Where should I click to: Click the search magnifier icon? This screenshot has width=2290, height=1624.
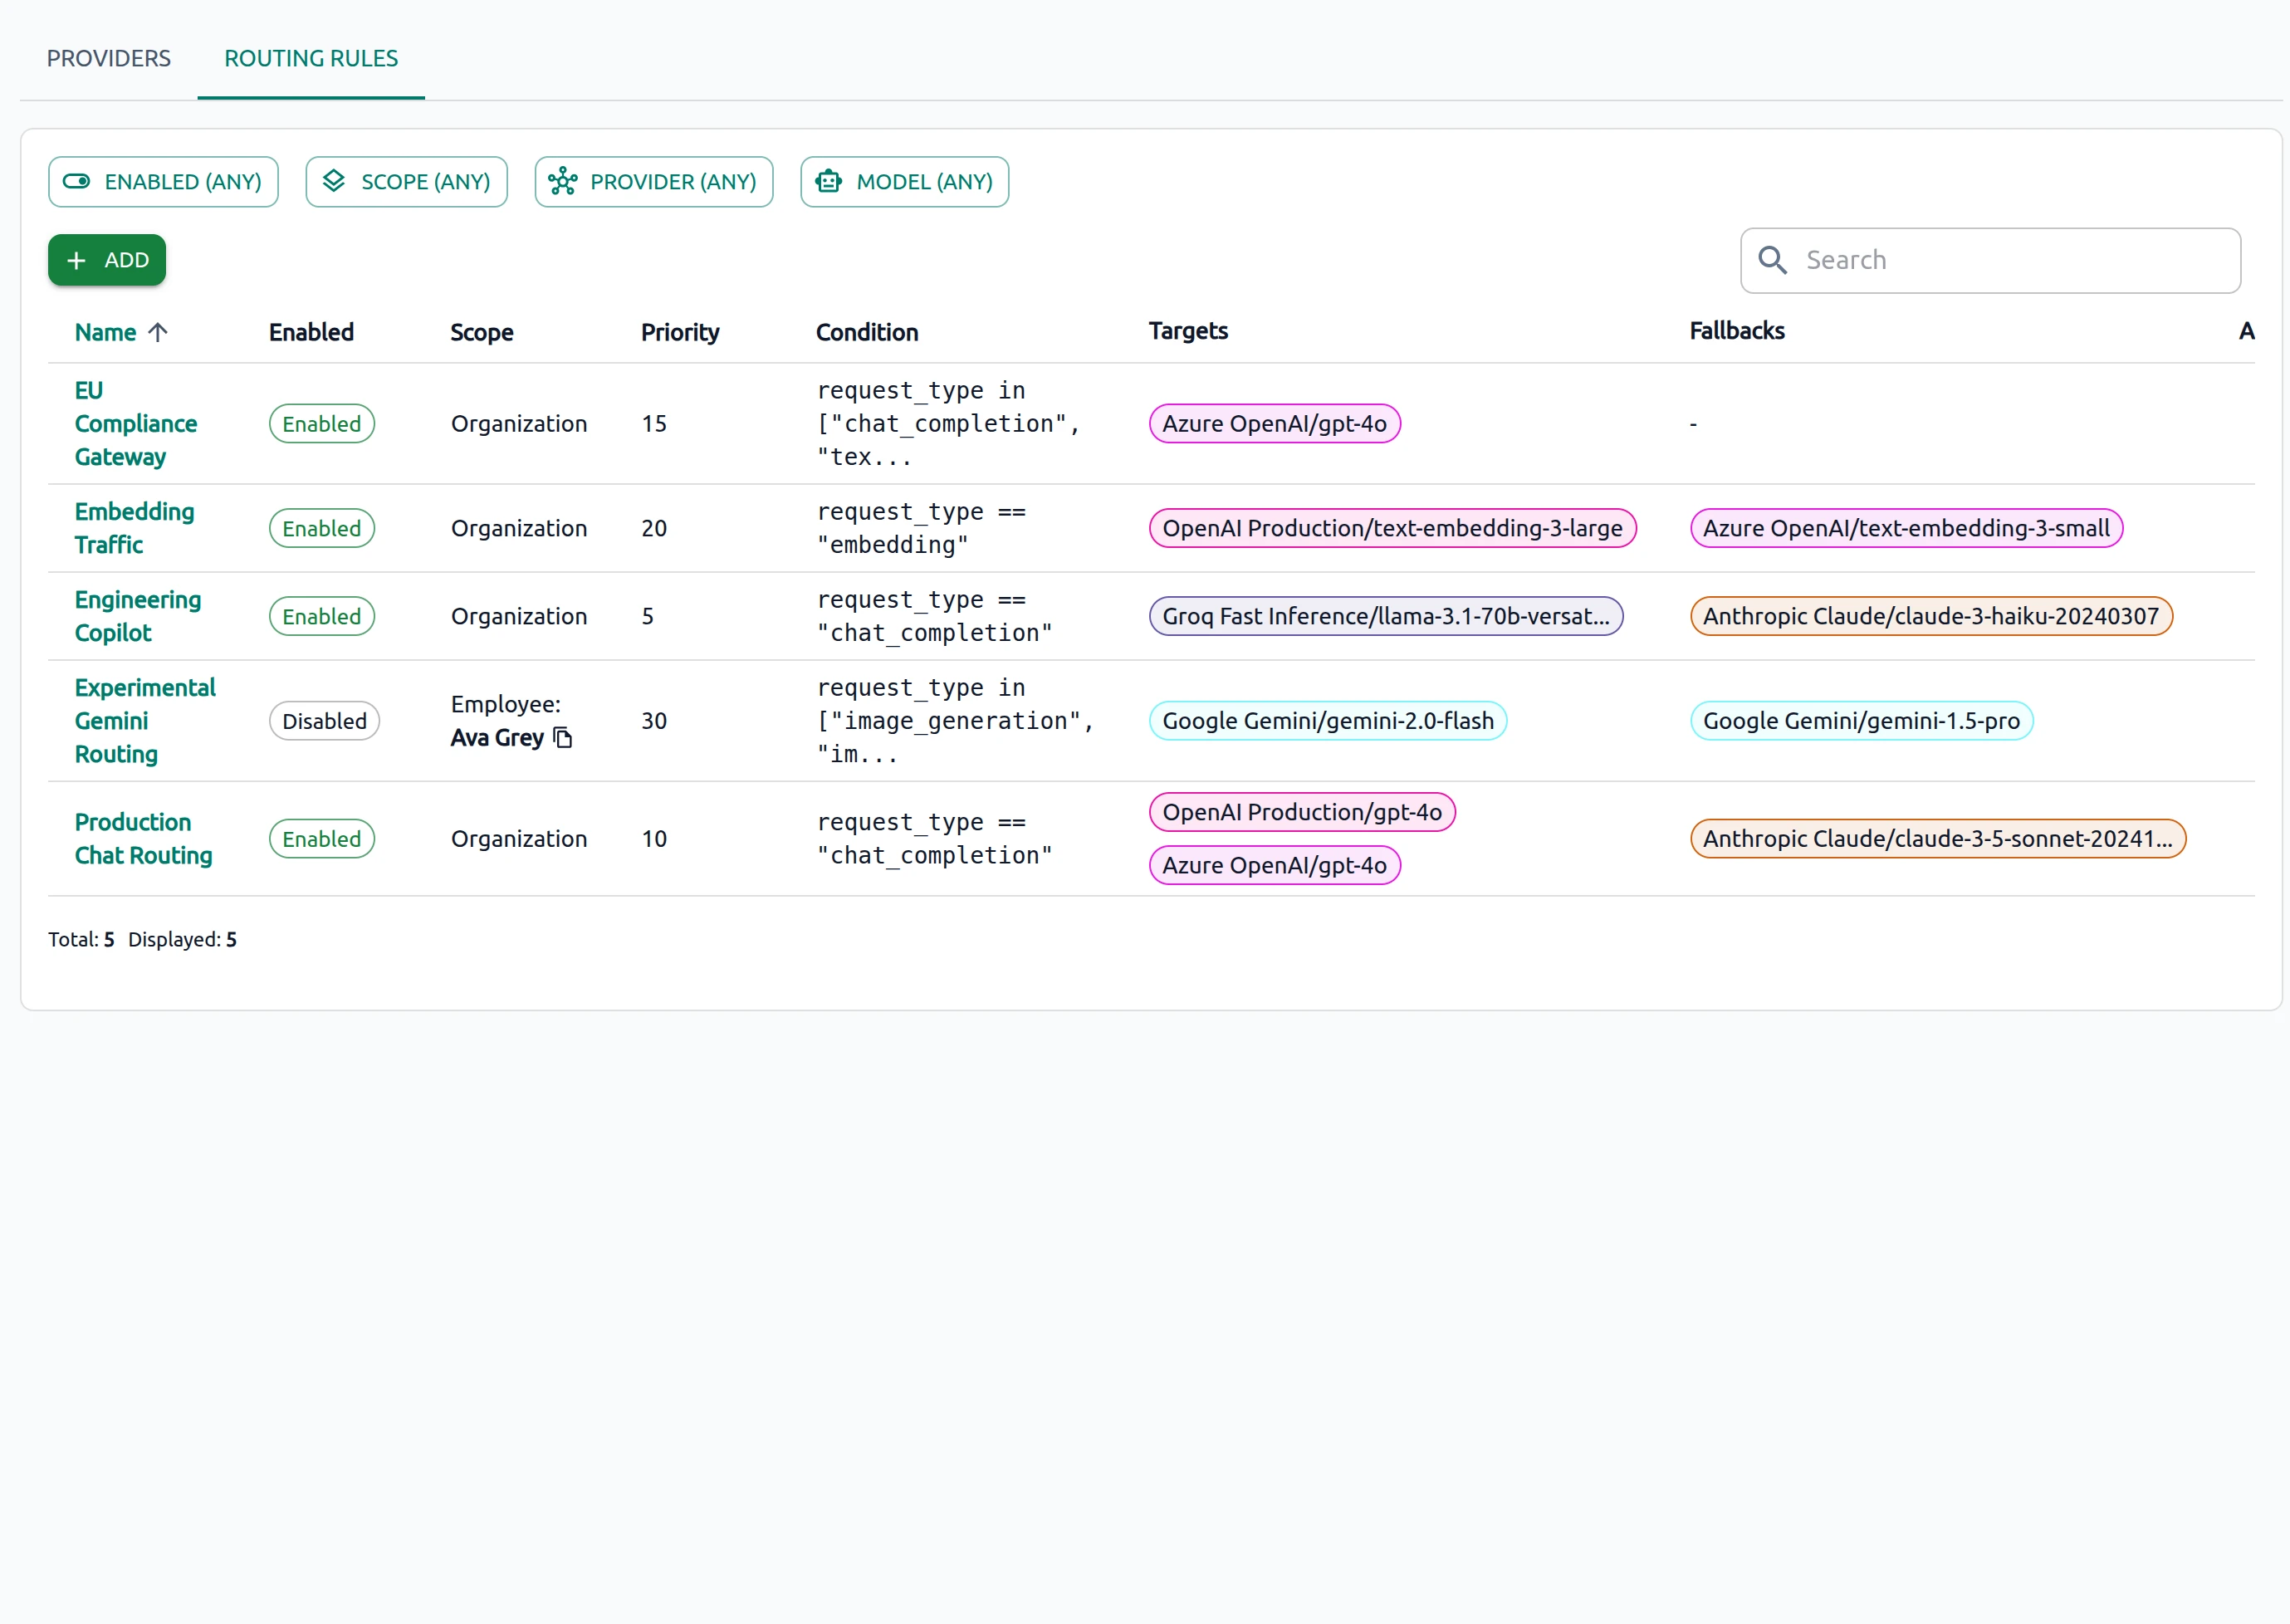click(1772, 260)
